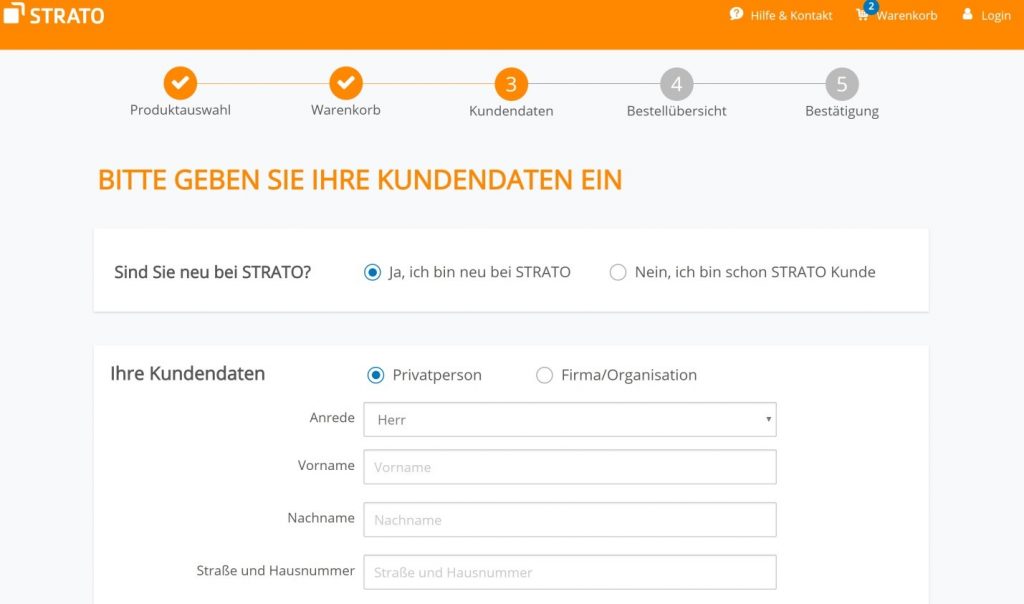Click the 'Sind Sie neu bei STRATO?' text
Screen dimensions: 1024x604
(x=212, y=272)
